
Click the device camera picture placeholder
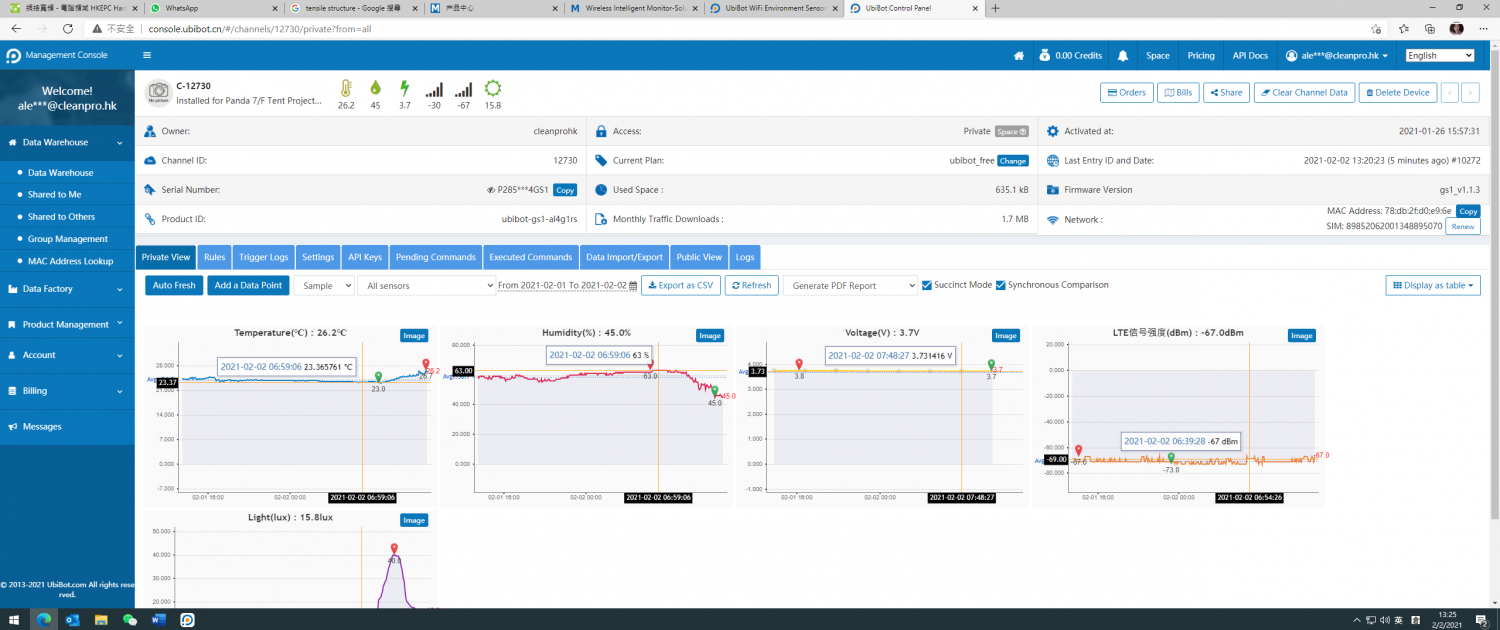click(158, 93)
